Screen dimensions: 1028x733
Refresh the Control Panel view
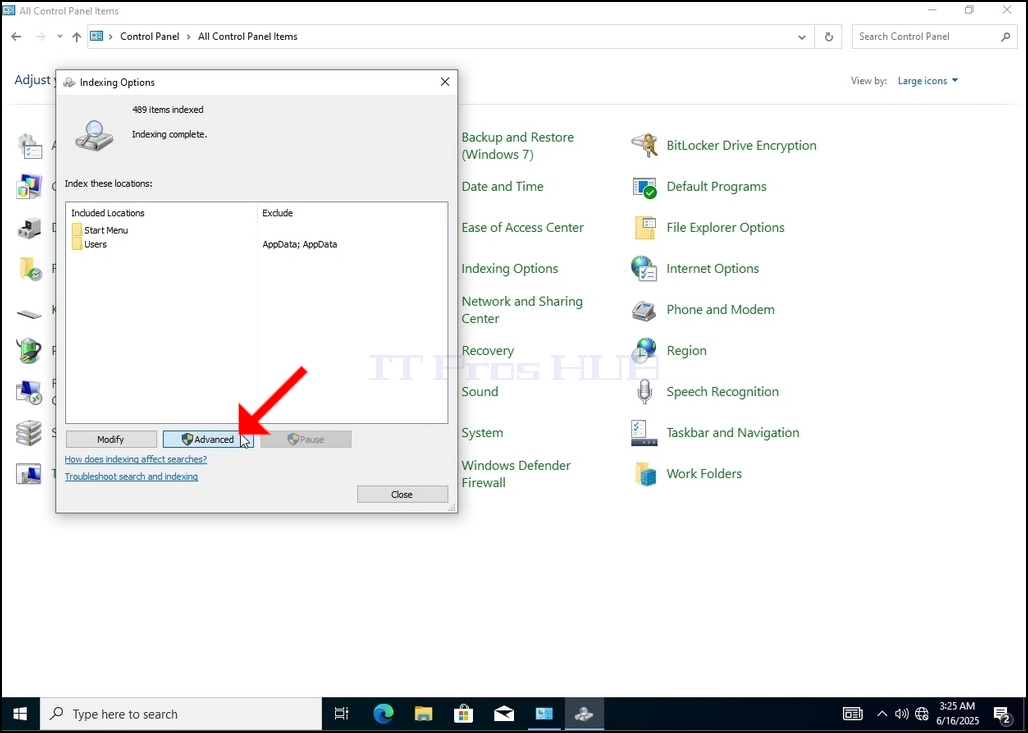tap(829, 37)
